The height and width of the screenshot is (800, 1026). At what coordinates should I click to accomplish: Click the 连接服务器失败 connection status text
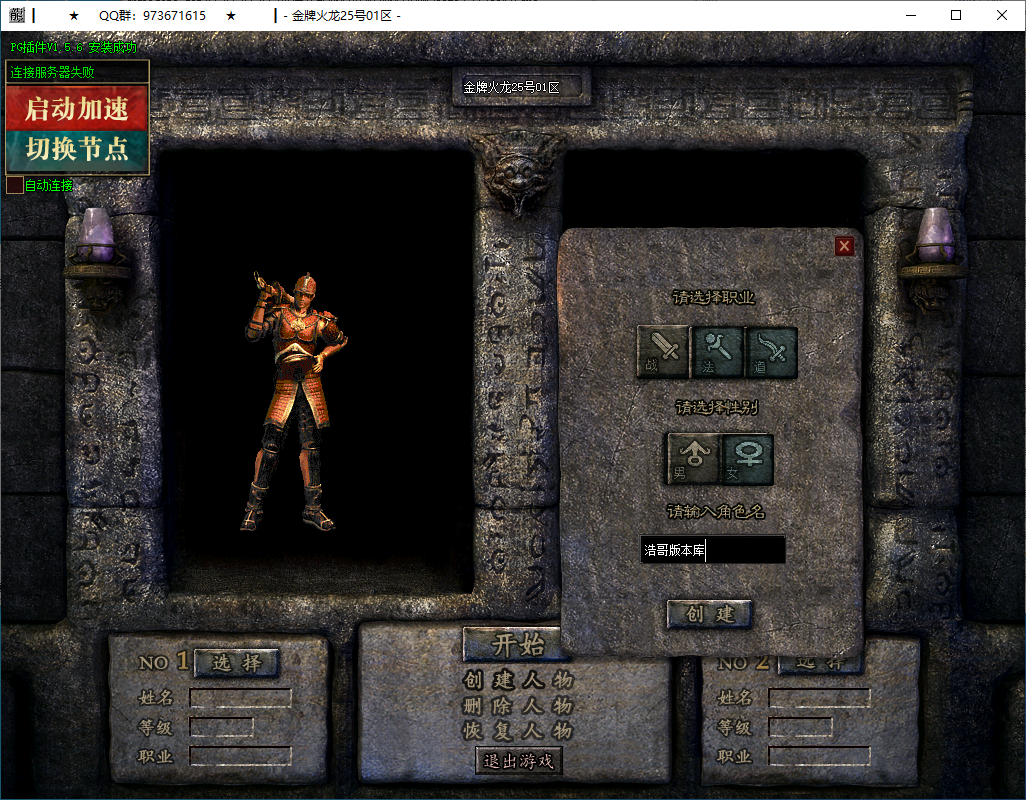[x=52, y=72]
